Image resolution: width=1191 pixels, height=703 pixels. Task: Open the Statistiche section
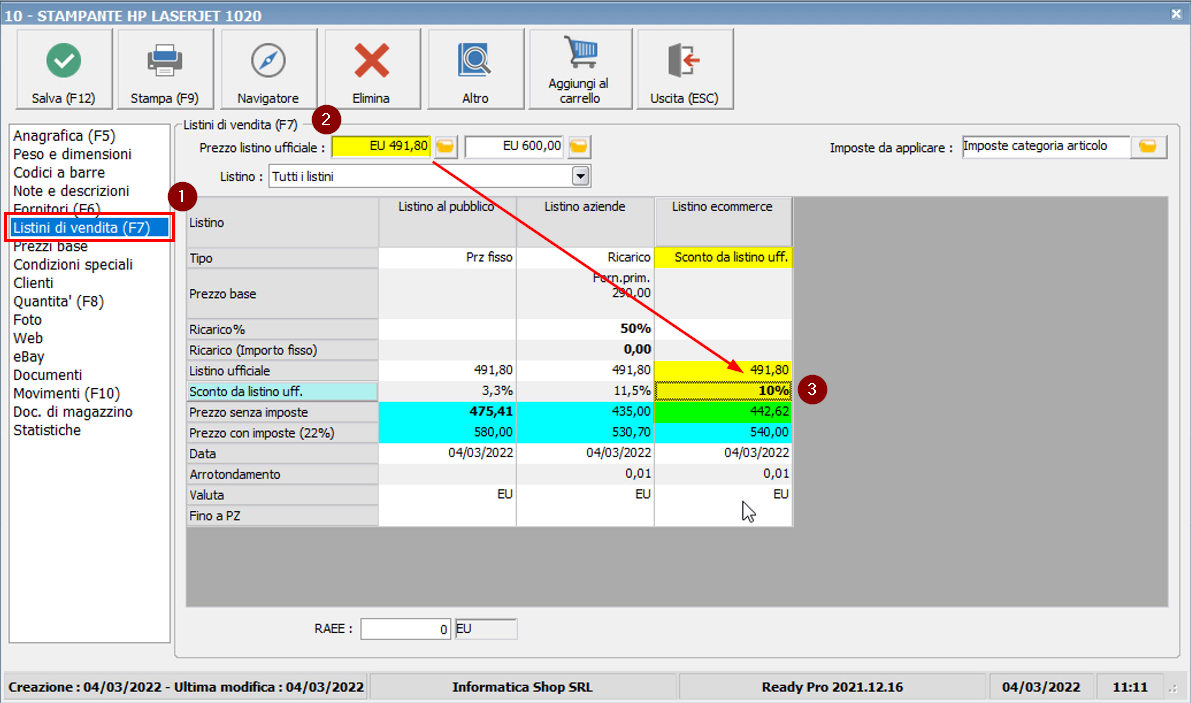(x=47, y=430)
